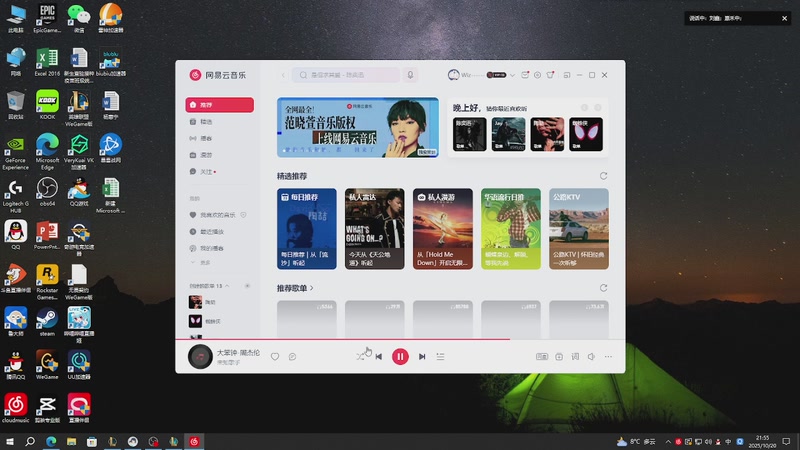Image resolution: width=800 pixels, height=450 pixels.
Task: Open the 私人漫游 Hold Me Down card
Action: click(x=443, y=229)
